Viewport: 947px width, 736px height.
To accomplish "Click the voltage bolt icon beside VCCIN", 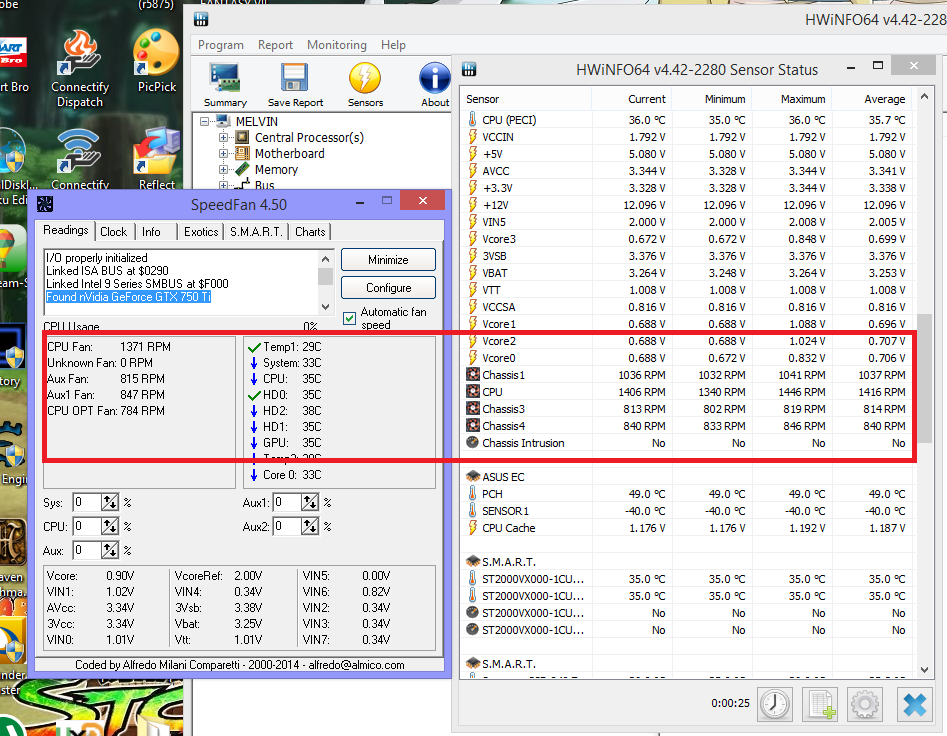I will 473,136.
